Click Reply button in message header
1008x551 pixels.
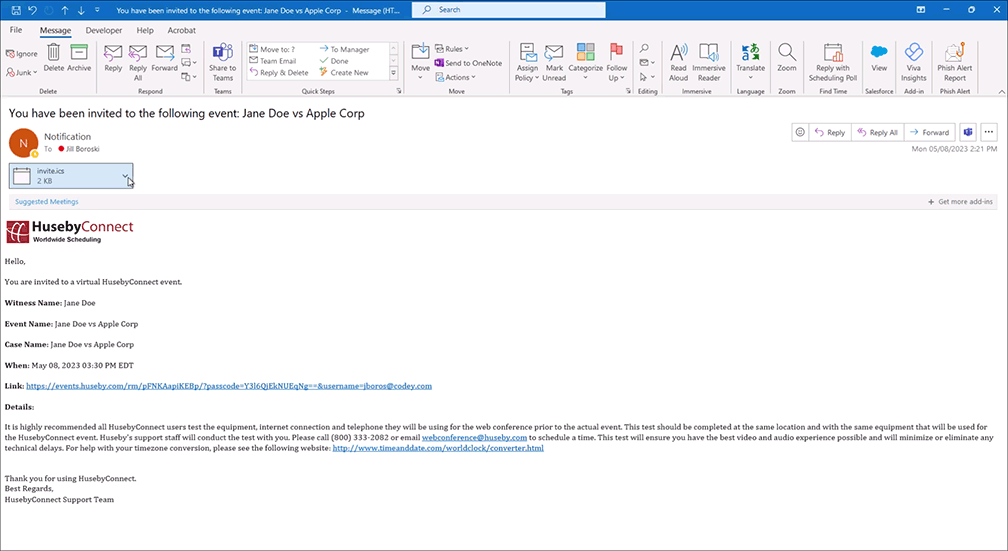click(830, 132)
